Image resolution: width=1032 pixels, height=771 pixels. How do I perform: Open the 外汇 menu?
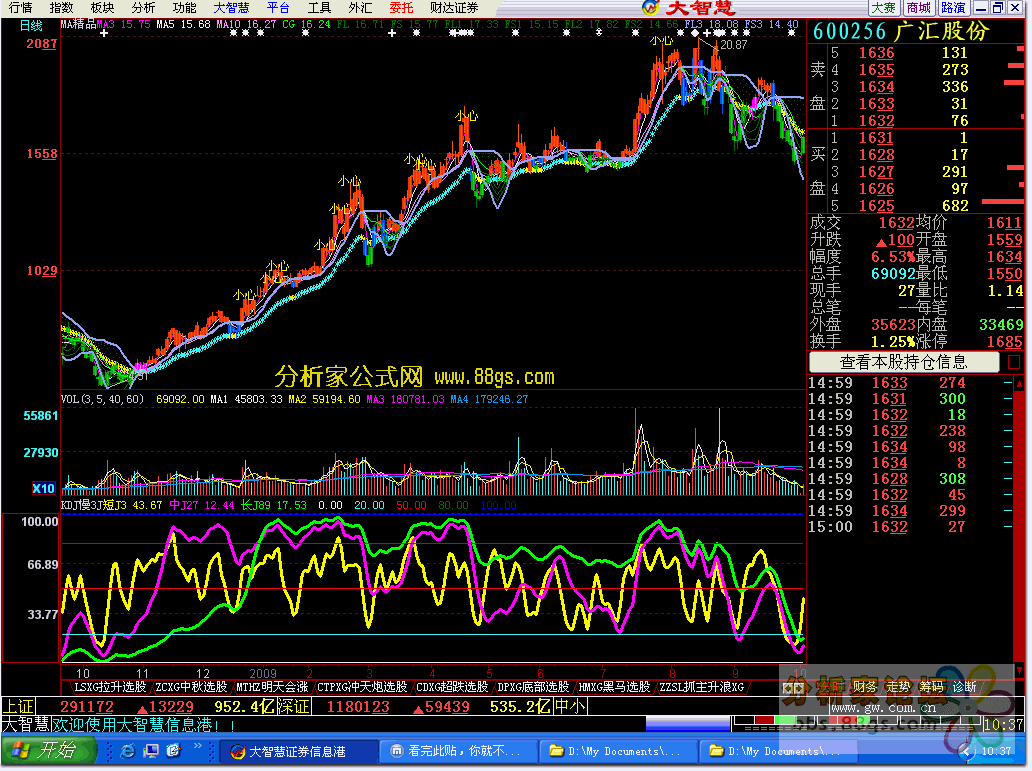360,8
